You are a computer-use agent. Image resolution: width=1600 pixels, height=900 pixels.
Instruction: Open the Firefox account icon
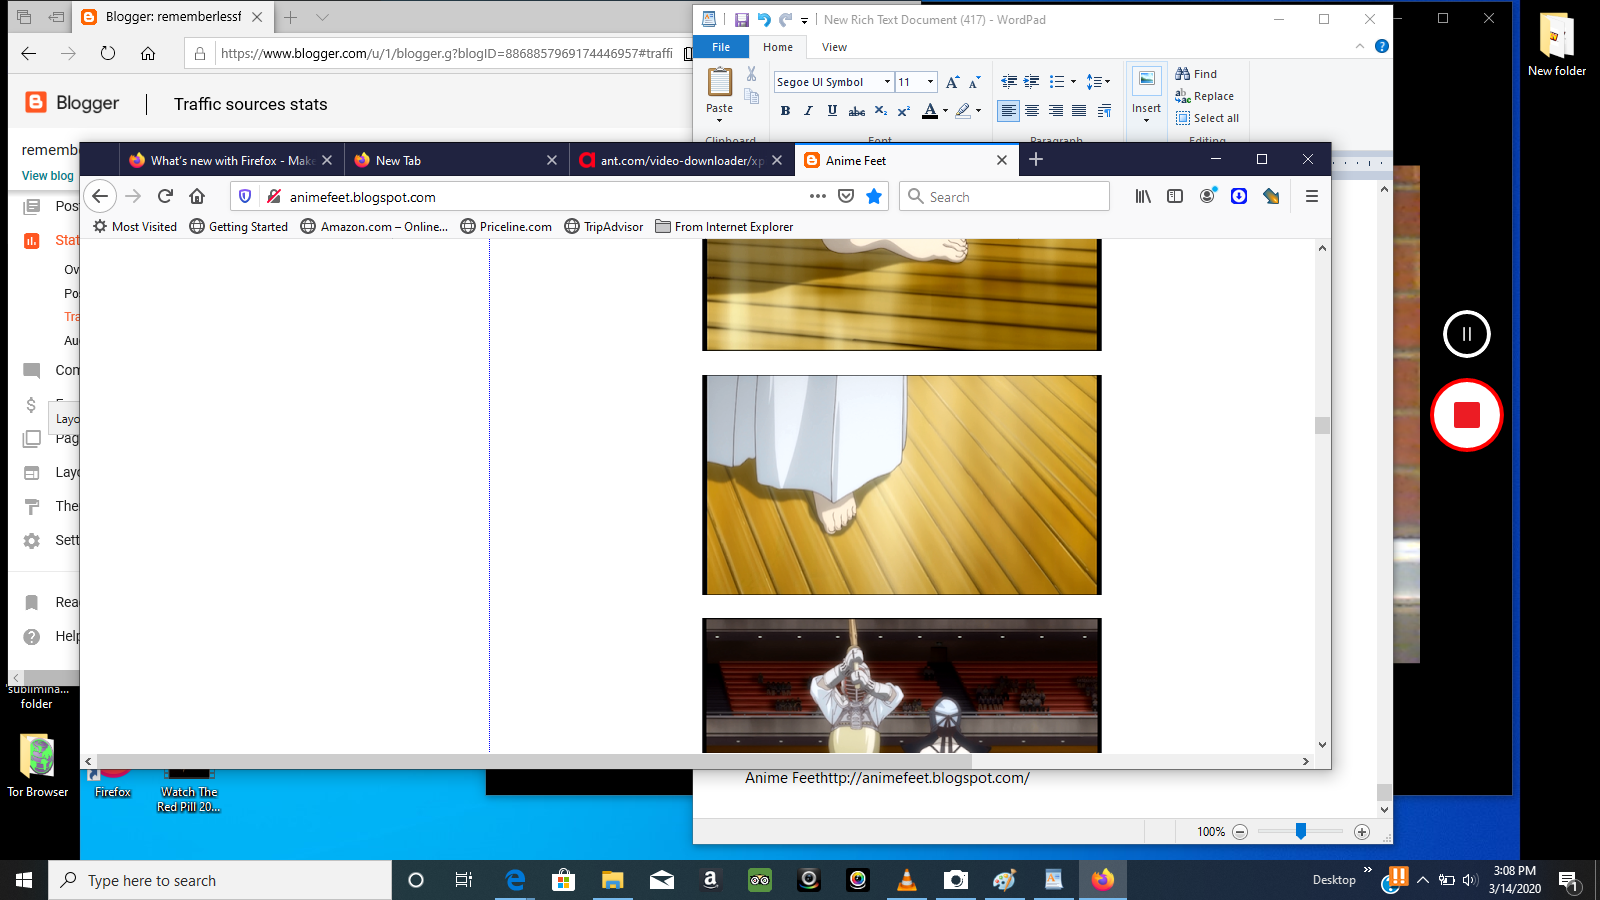click(1208, 197)
